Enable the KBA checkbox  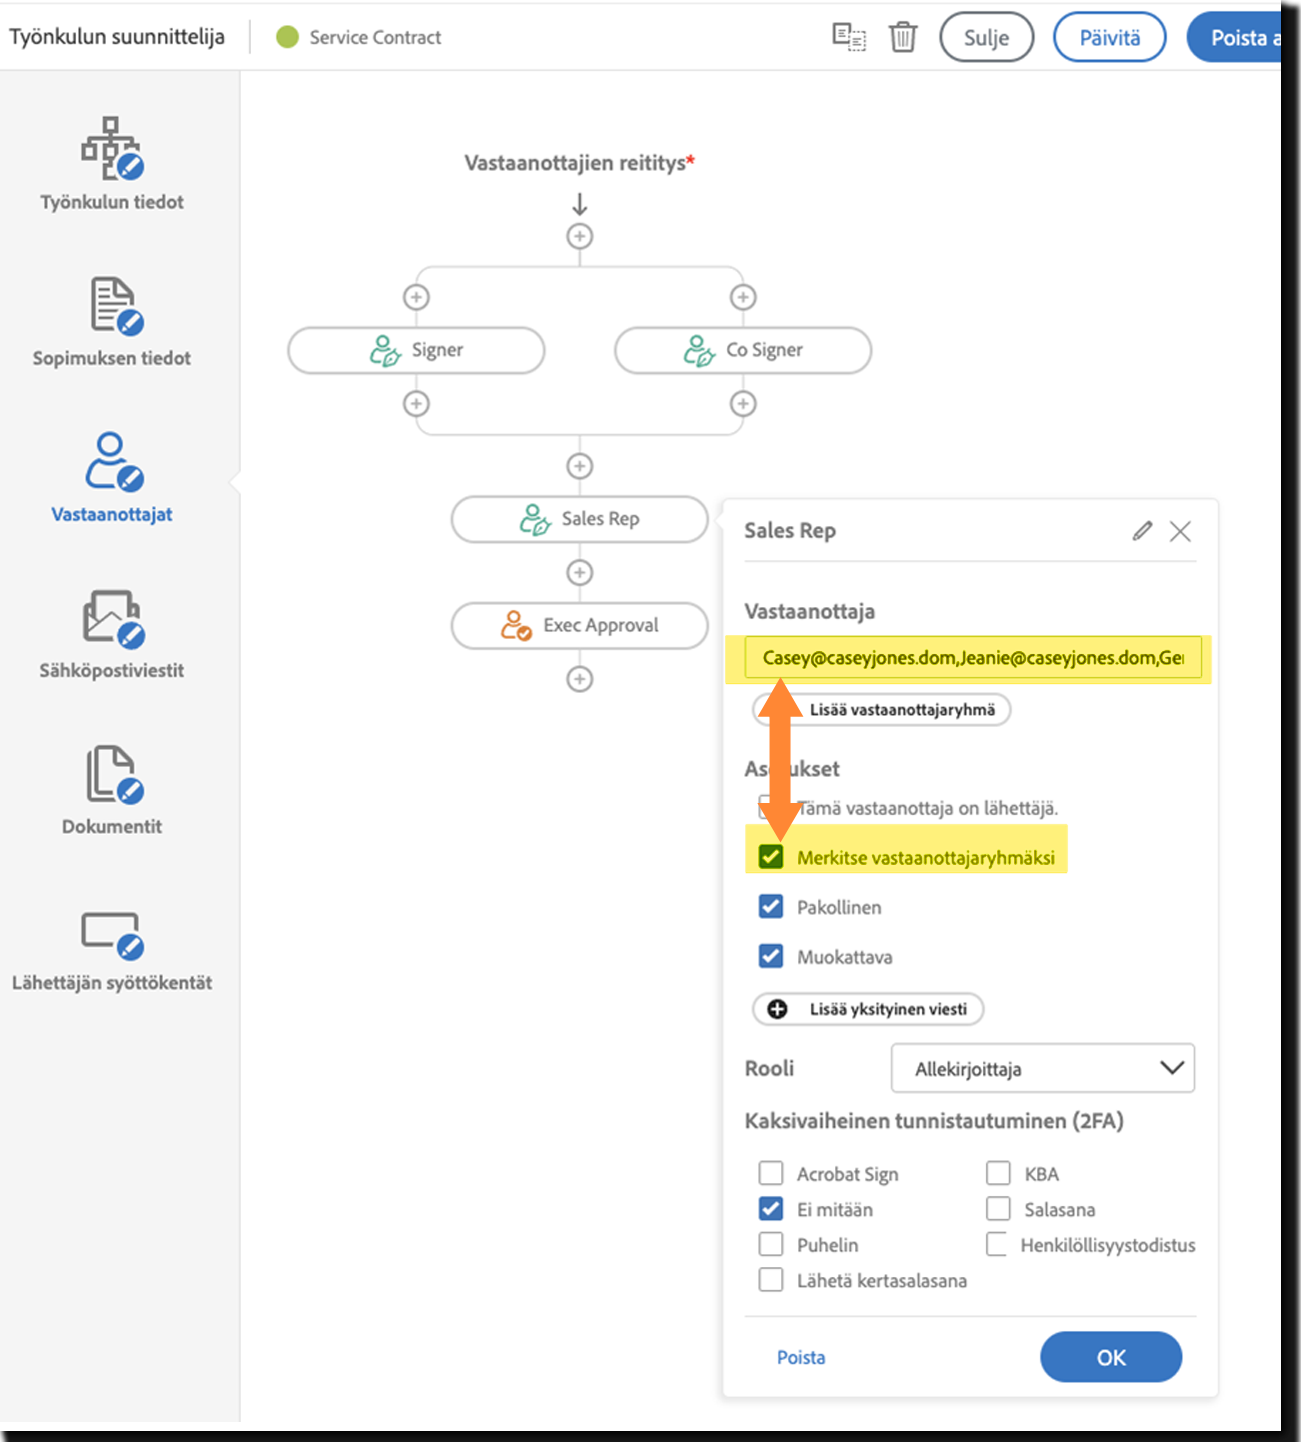pyautogui.click(x=998, y=1173)
